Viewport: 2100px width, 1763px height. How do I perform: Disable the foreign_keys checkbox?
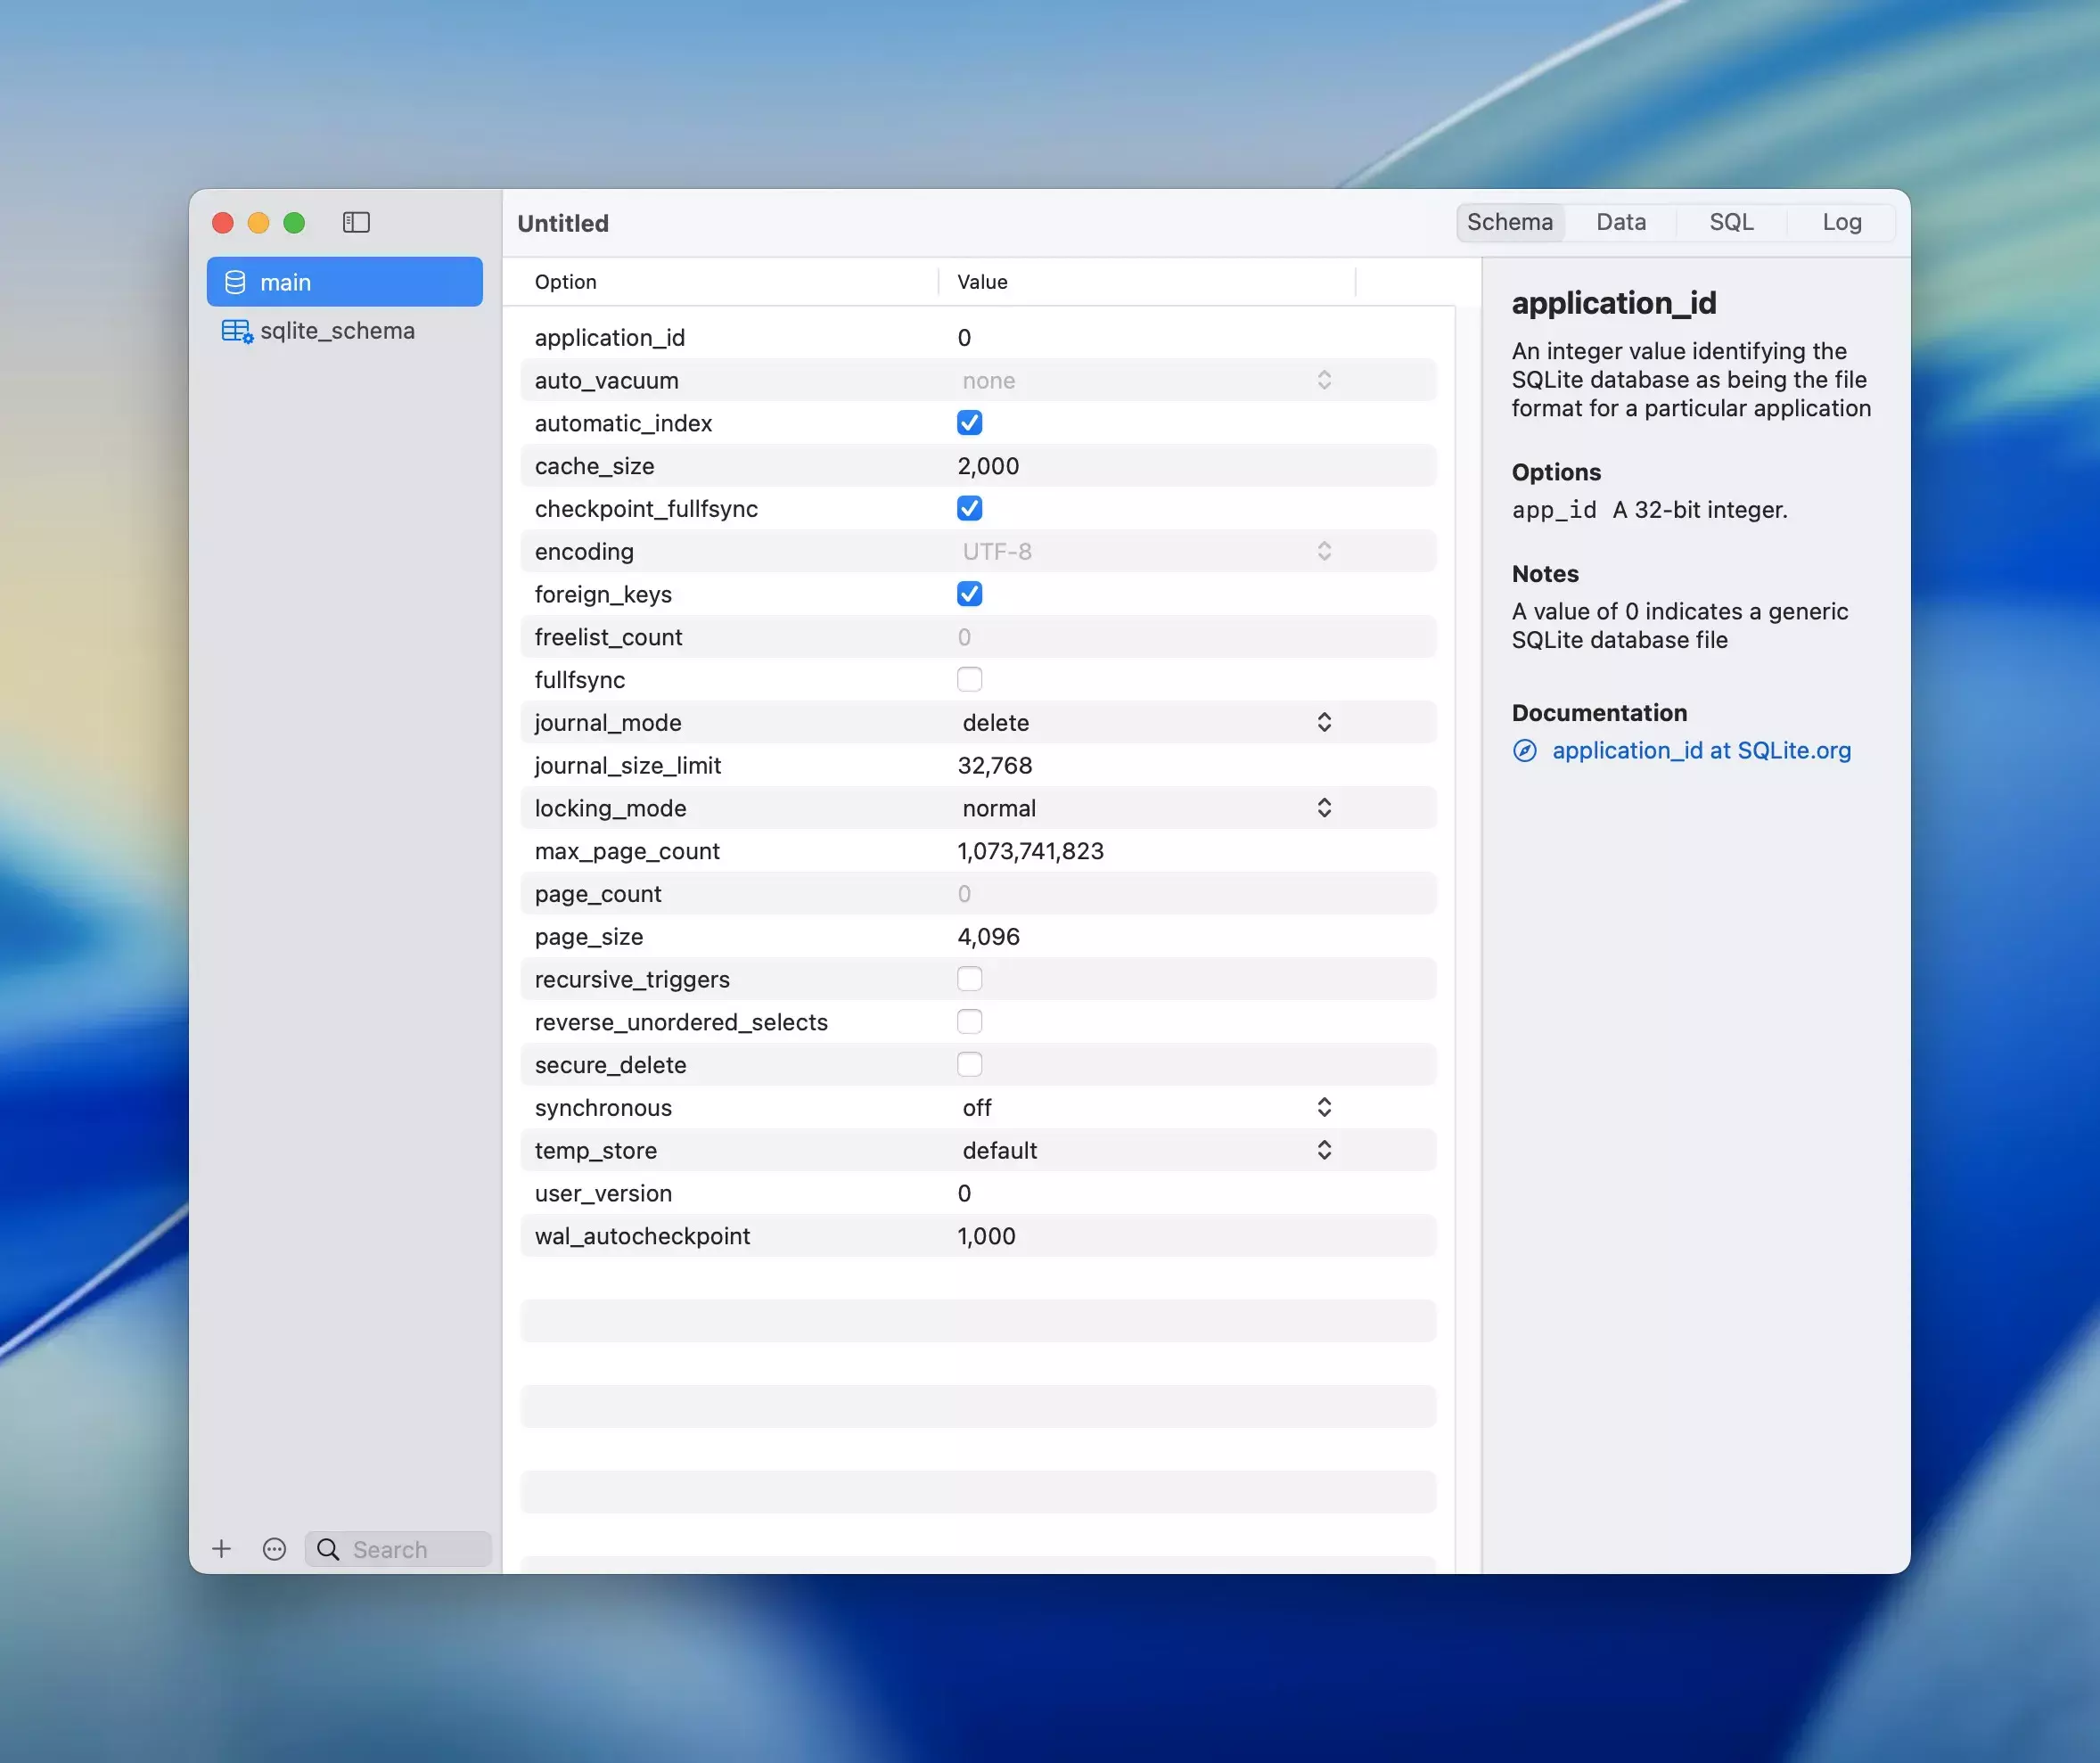[969, 594]
